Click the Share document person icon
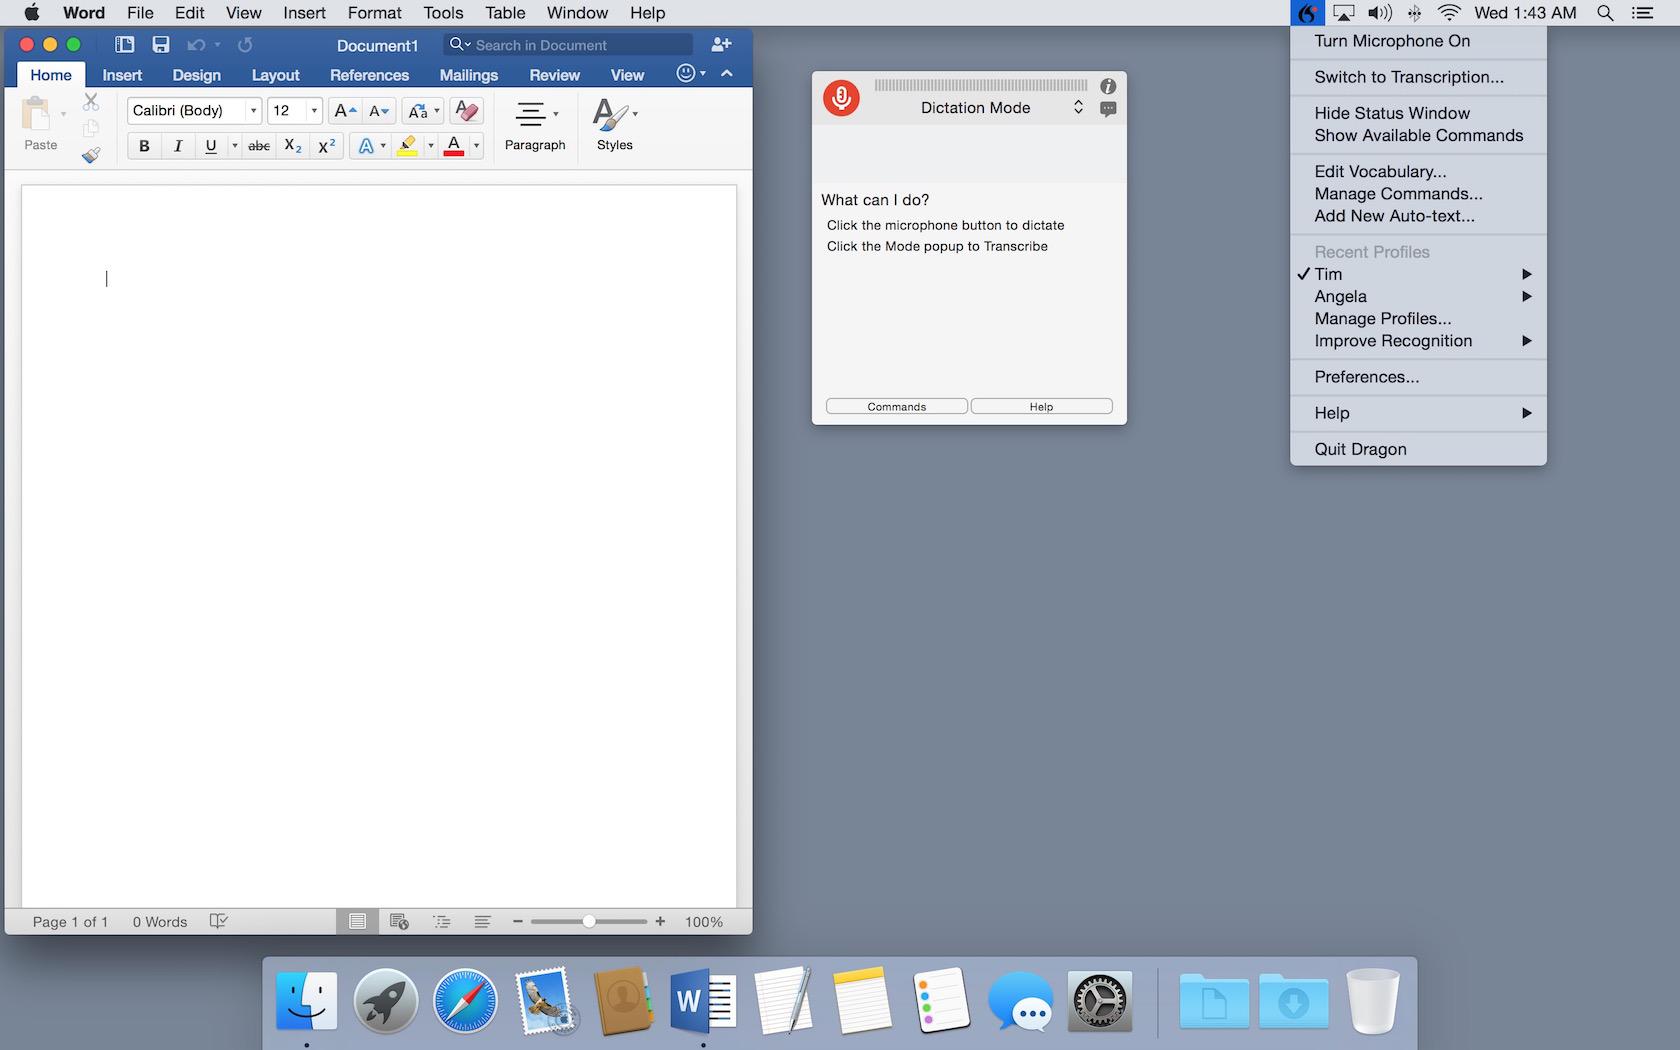This screenshot has height=1050, width=1680. [721, 45]
